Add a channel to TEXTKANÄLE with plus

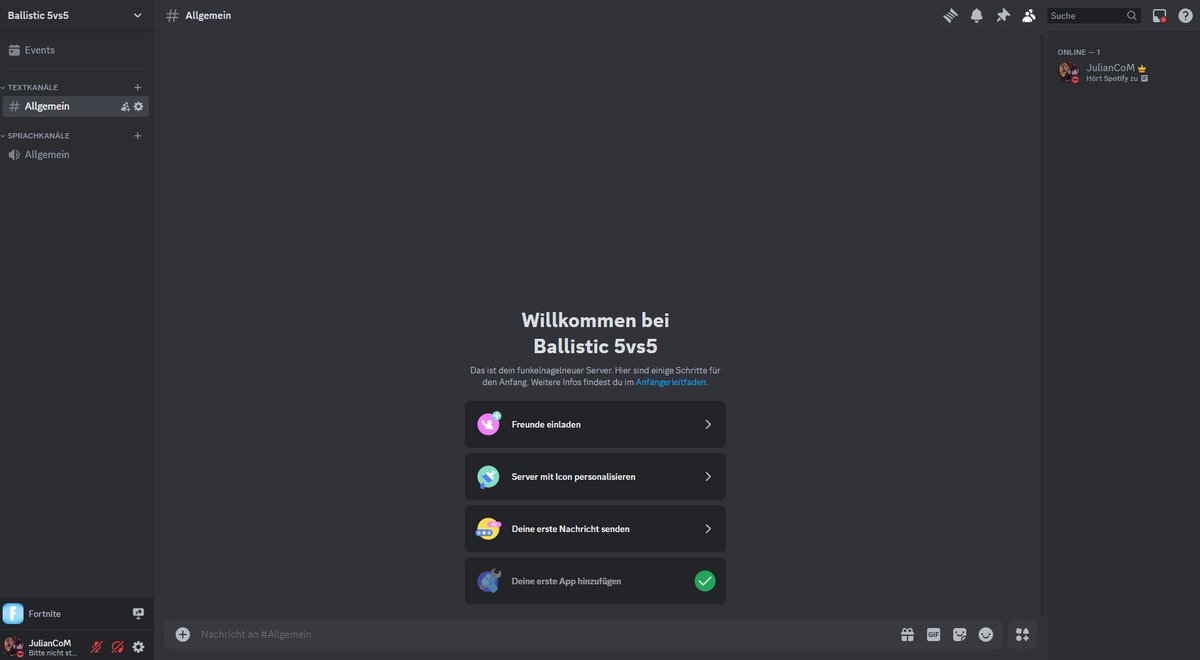[138, 87]
